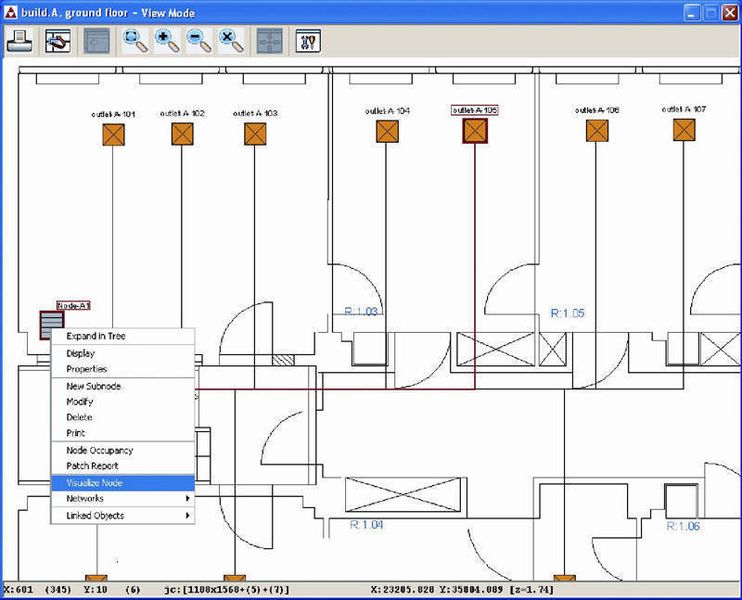This screenshot has width=742, height=600.
Task: Minimize the build.A ground floor window
Action: [691, 13]
